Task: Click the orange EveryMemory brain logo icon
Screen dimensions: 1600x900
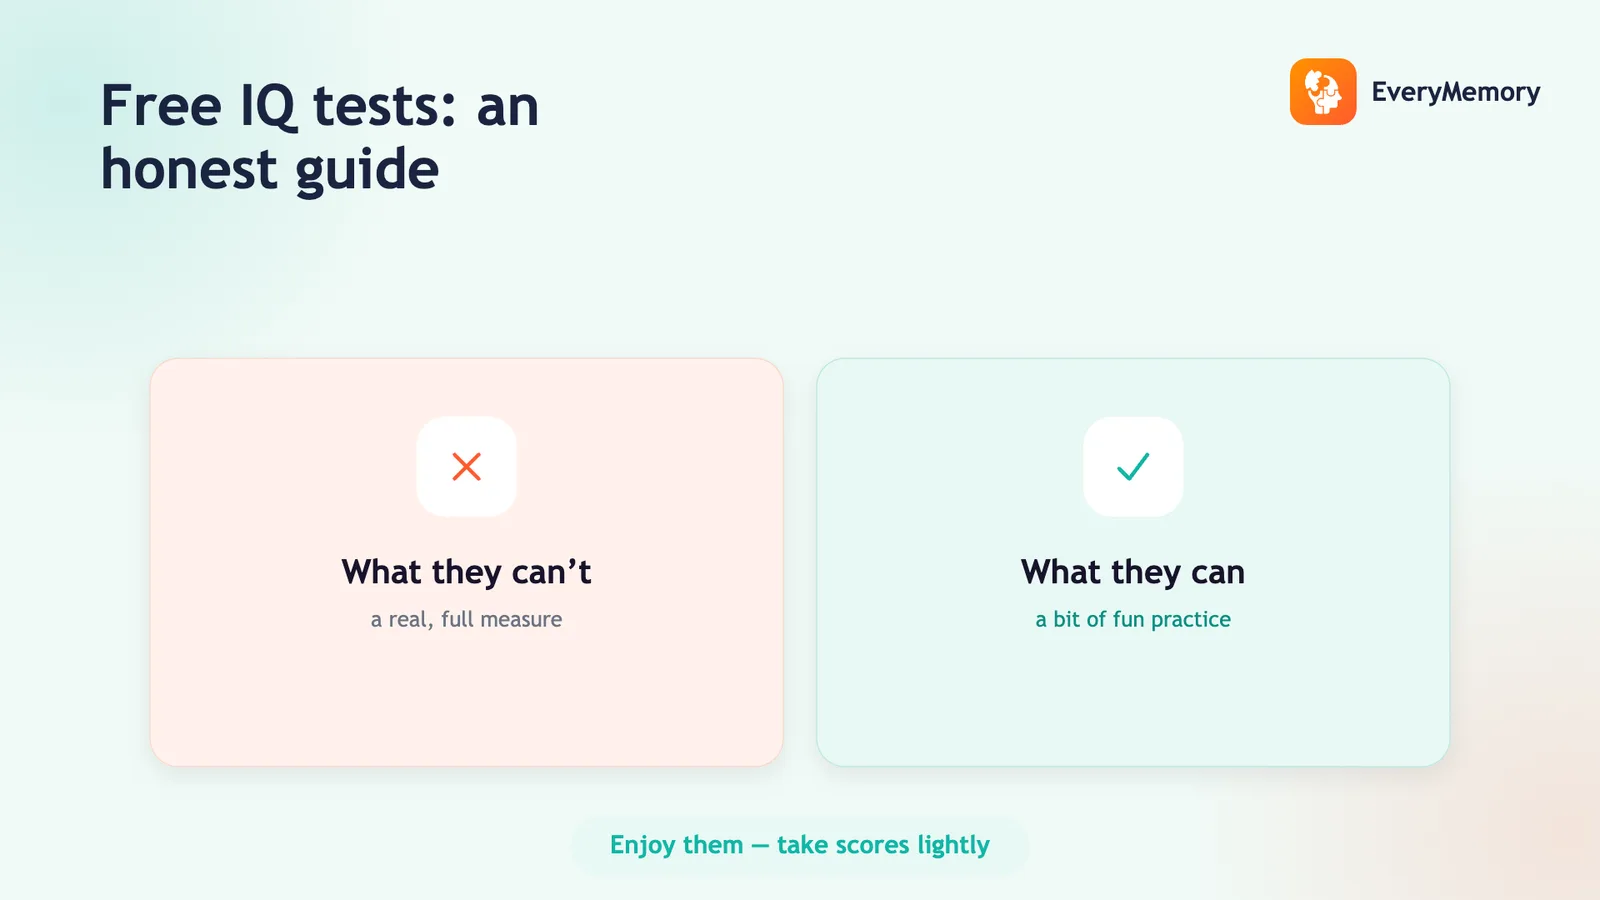Action: coord(1322,92)
